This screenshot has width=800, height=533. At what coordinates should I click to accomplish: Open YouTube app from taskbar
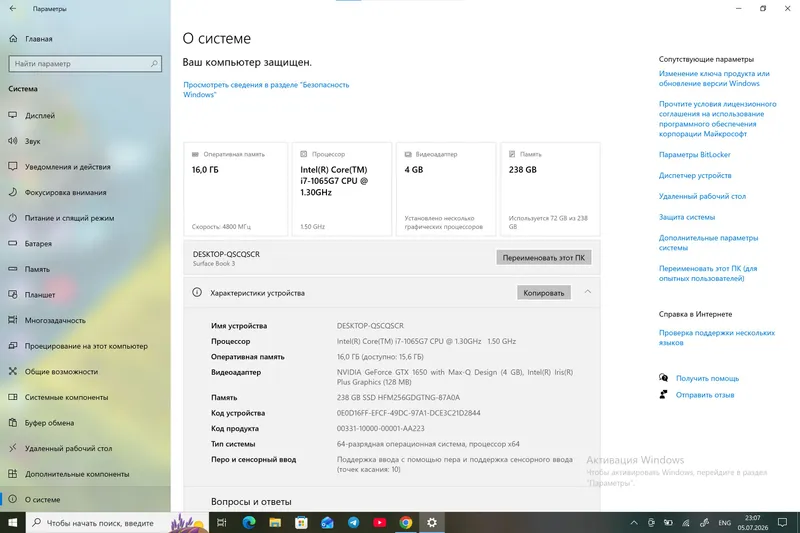pyautogui.click(x=380, y=523)
